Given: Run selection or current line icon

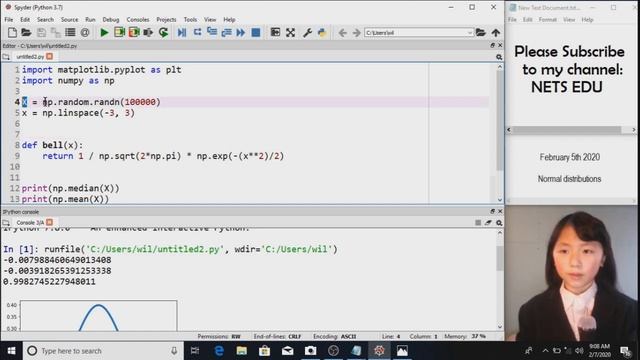Looking at the screenshot, I should pos(148,32).
